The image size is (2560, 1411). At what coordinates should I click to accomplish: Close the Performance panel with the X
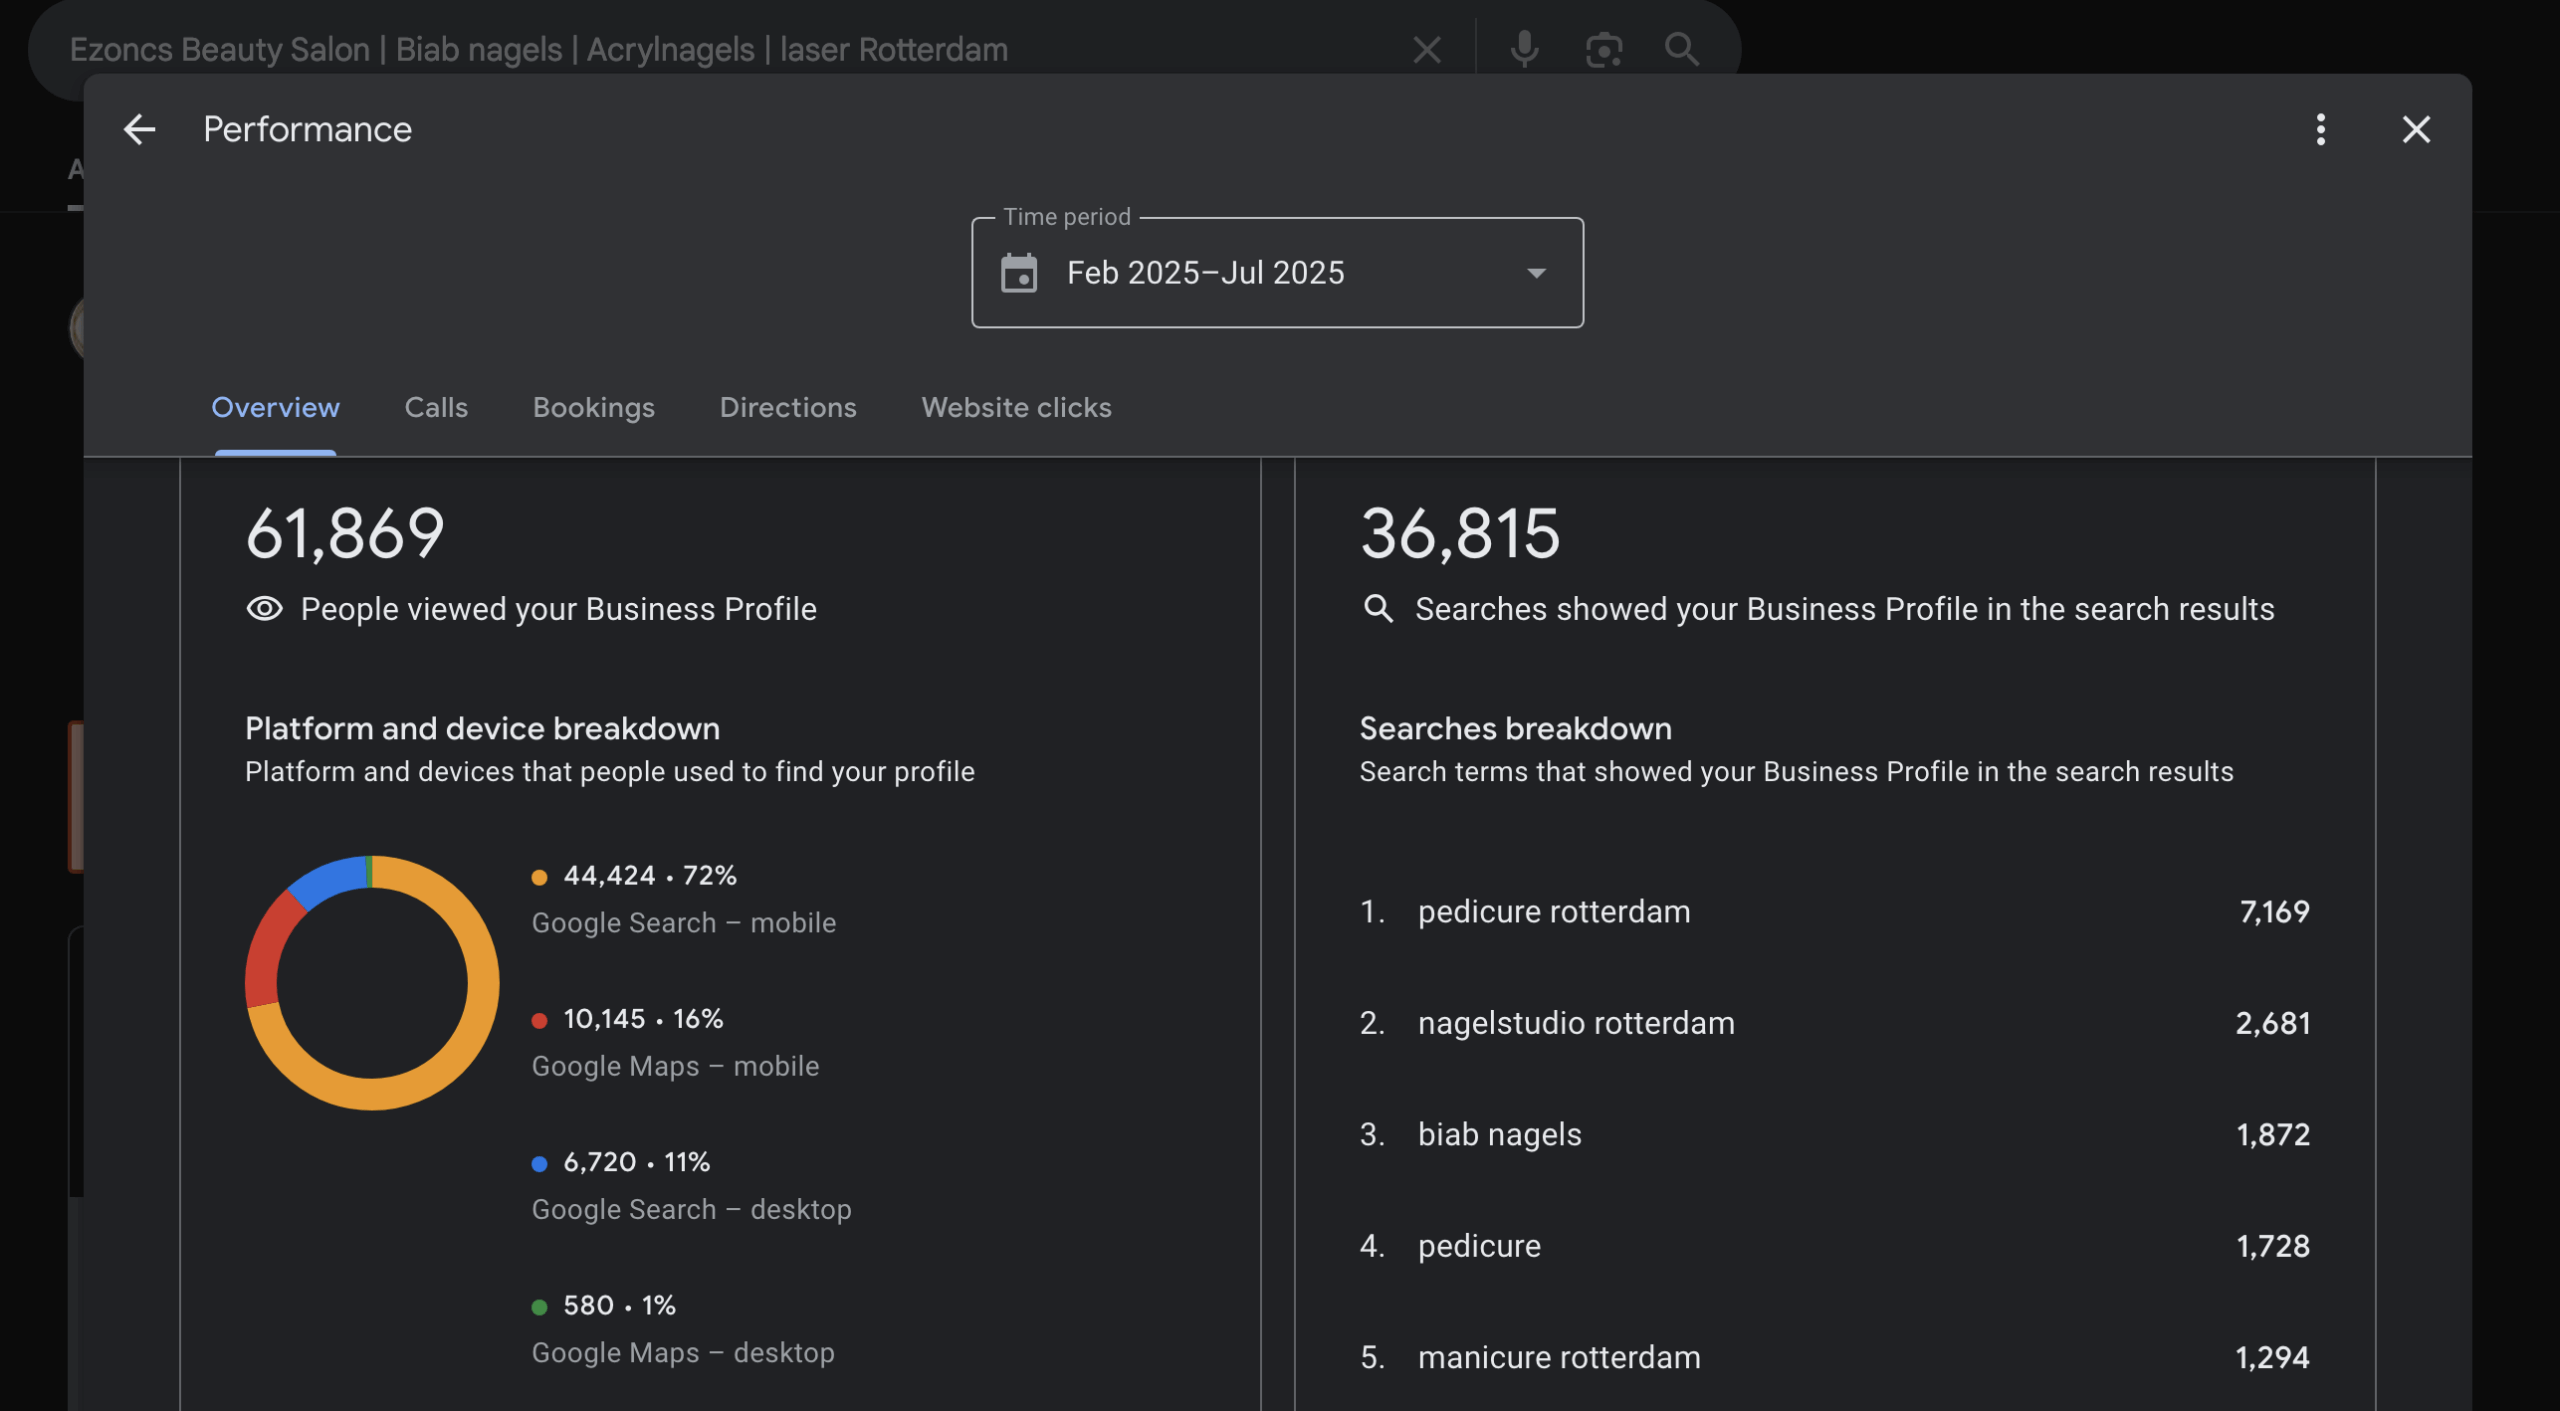(2416, 130)
